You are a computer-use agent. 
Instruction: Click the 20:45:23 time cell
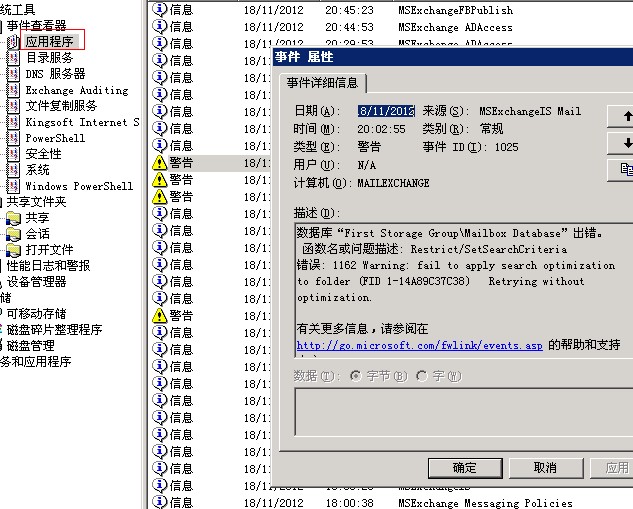pyautogui.click(x=349, y=10)
